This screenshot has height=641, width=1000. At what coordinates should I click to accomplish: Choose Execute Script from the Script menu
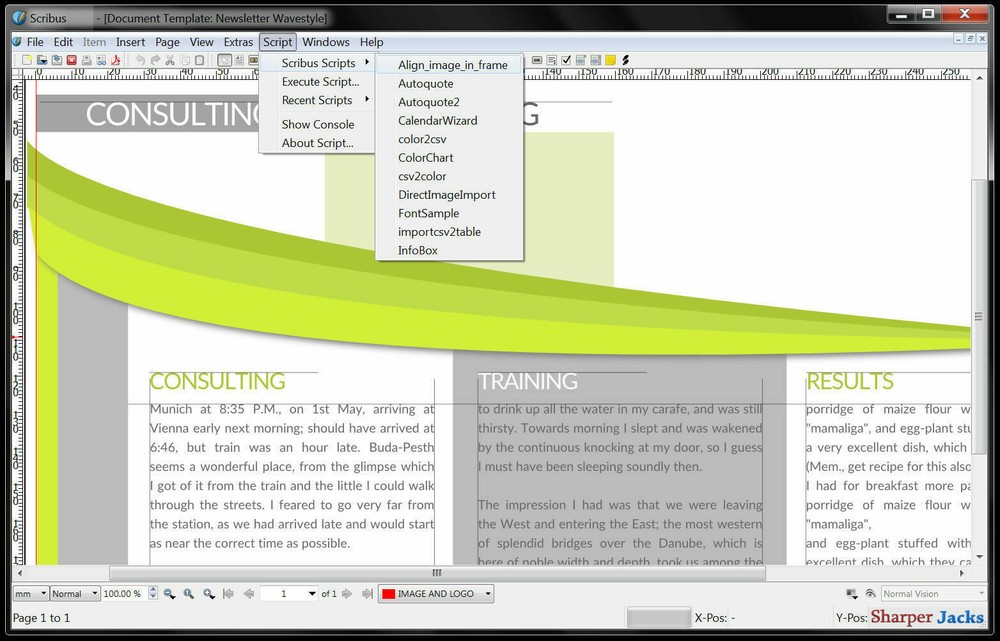point(320,81)
